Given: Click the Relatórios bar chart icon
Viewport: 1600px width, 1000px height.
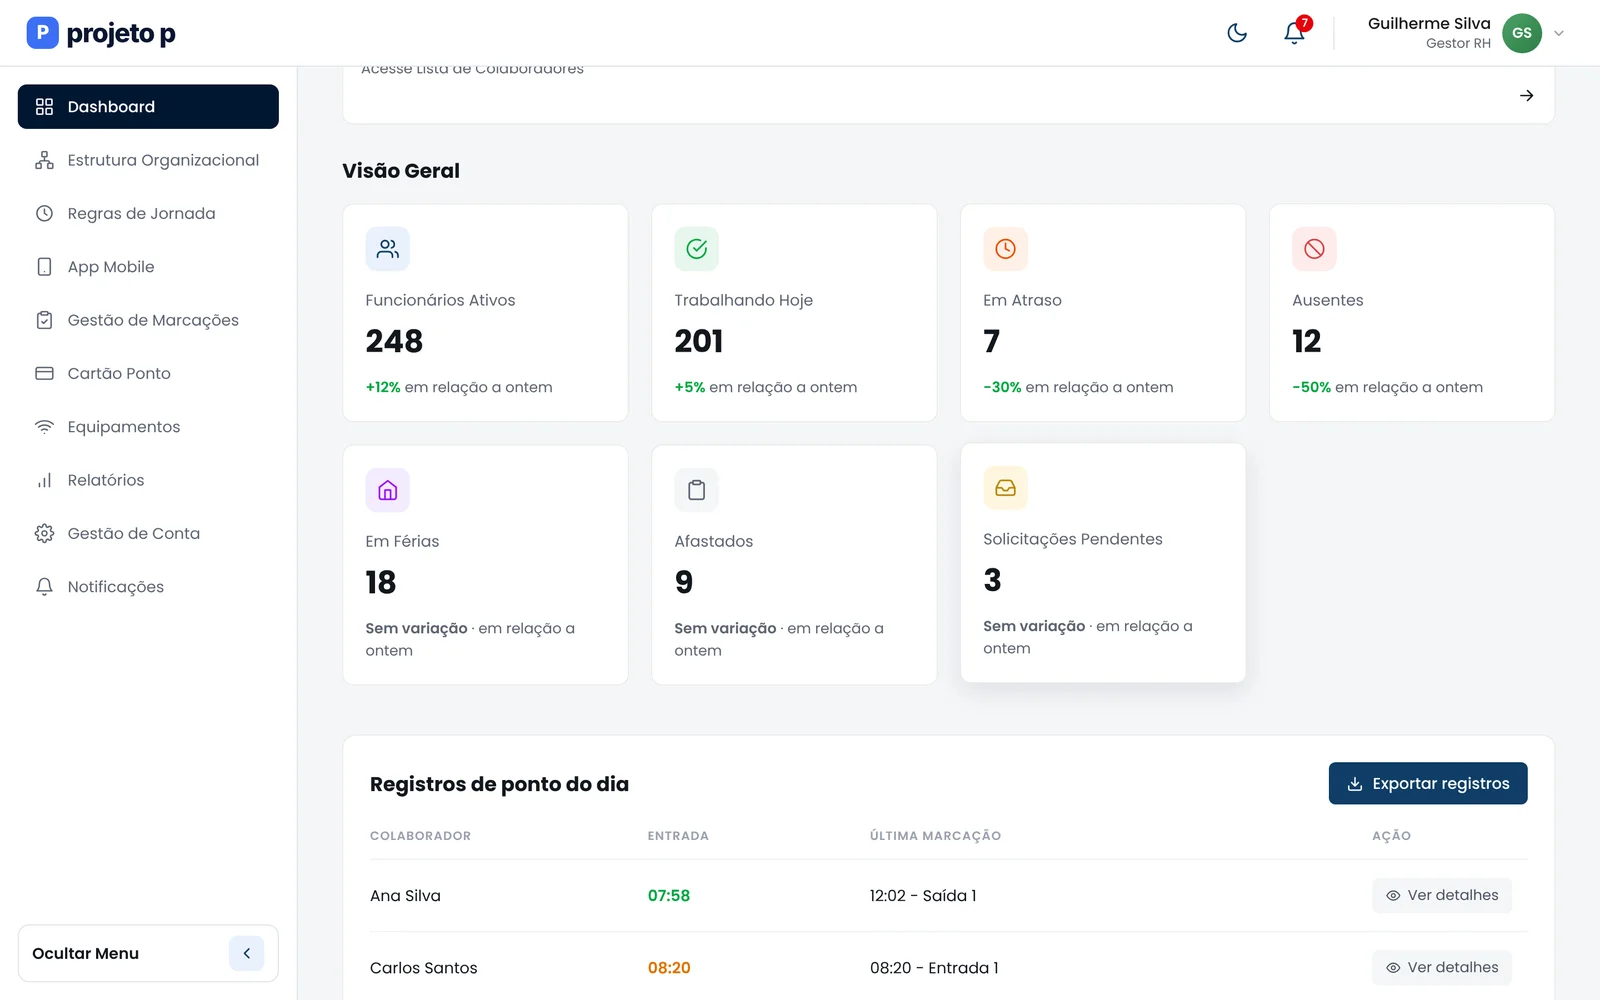Looking at the screenshot, I should (44, 480).
